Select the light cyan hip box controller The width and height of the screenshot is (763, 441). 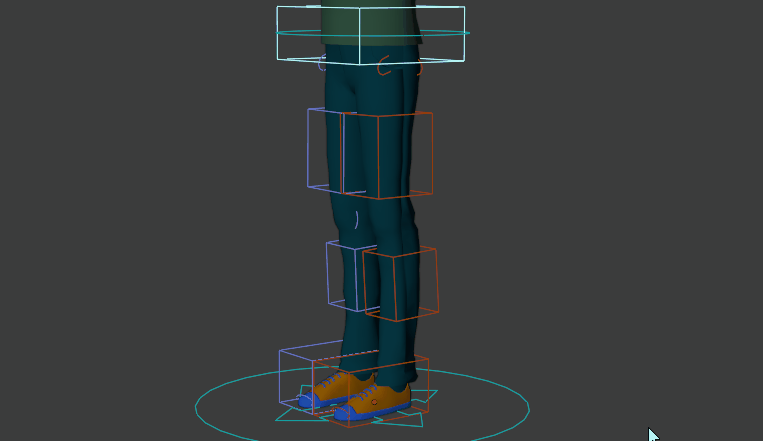(x=371, y=35)
